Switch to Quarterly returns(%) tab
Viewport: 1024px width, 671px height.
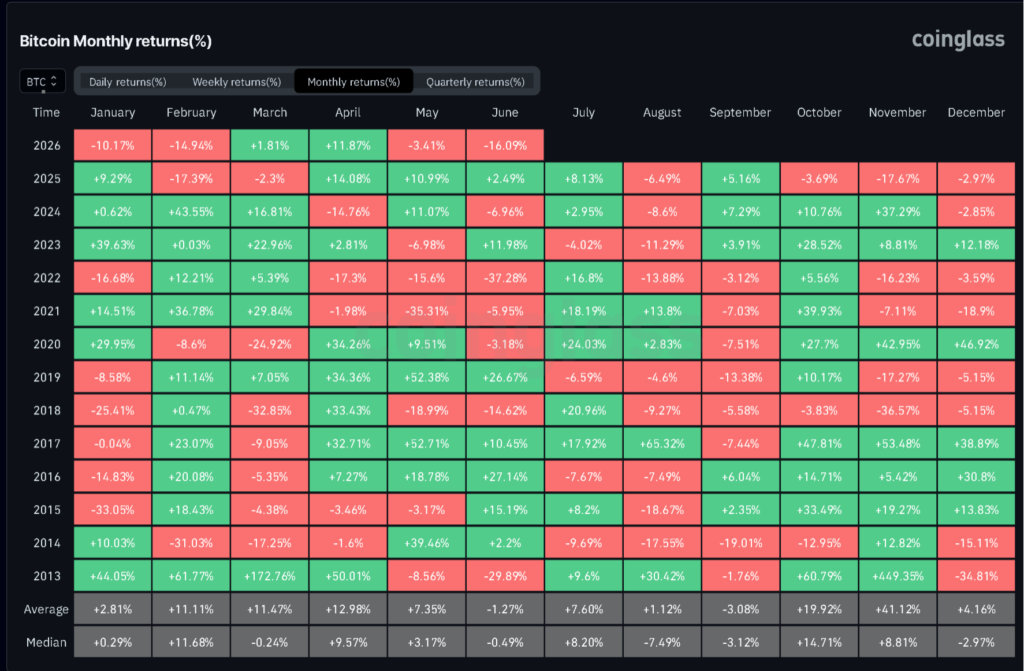pos(475,82)
